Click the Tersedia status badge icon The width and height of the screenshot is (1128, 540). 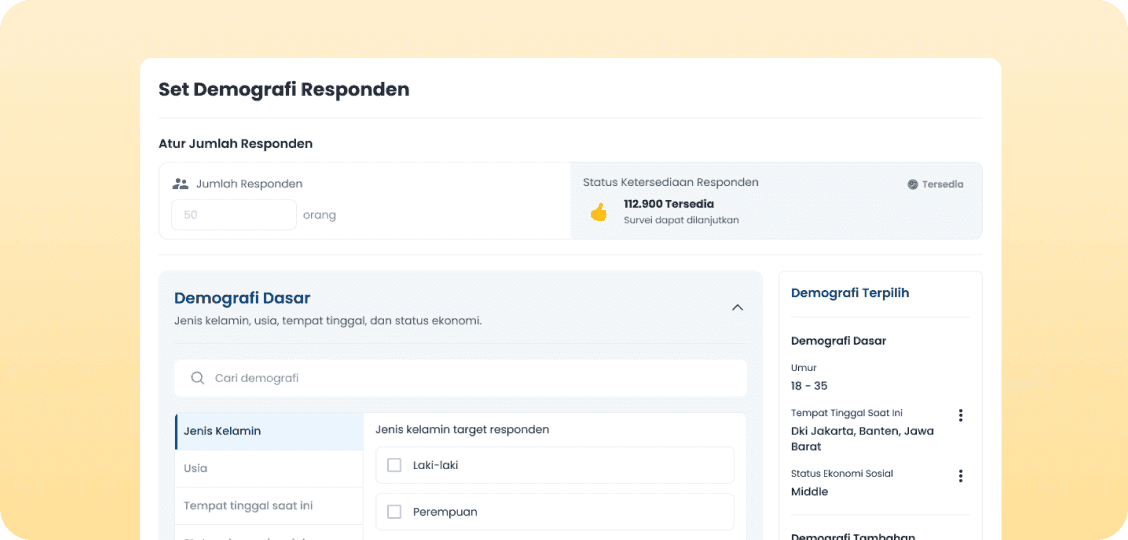click(x=913, y=184)
